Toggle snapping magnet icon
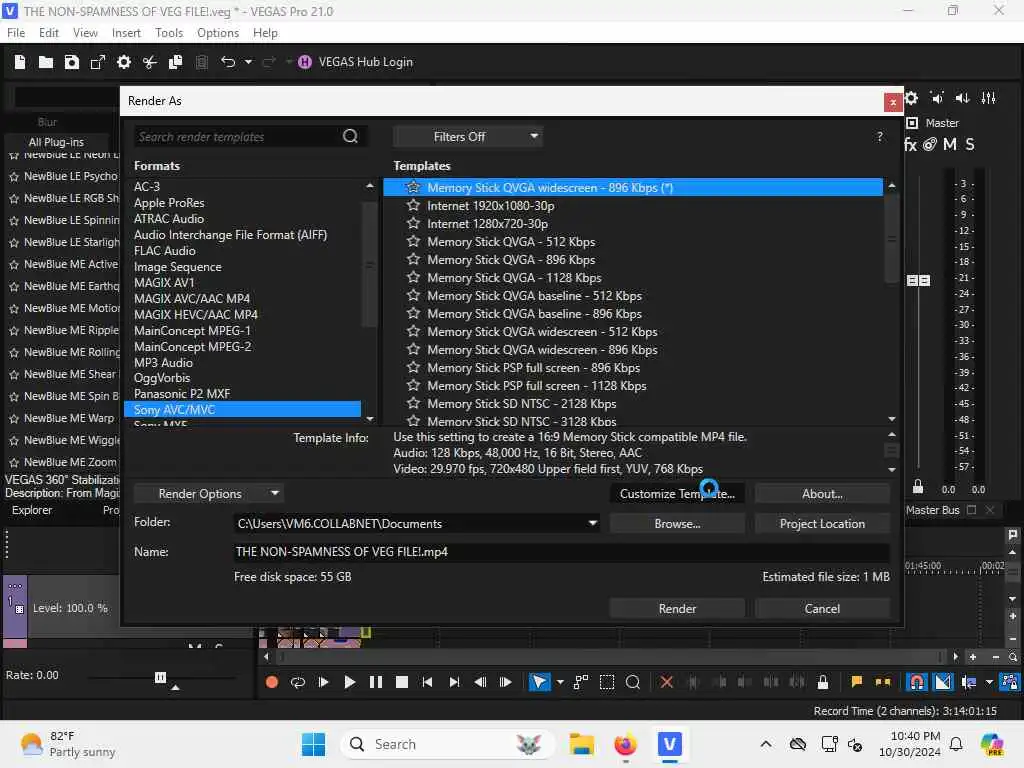 [x=917, y=682]
